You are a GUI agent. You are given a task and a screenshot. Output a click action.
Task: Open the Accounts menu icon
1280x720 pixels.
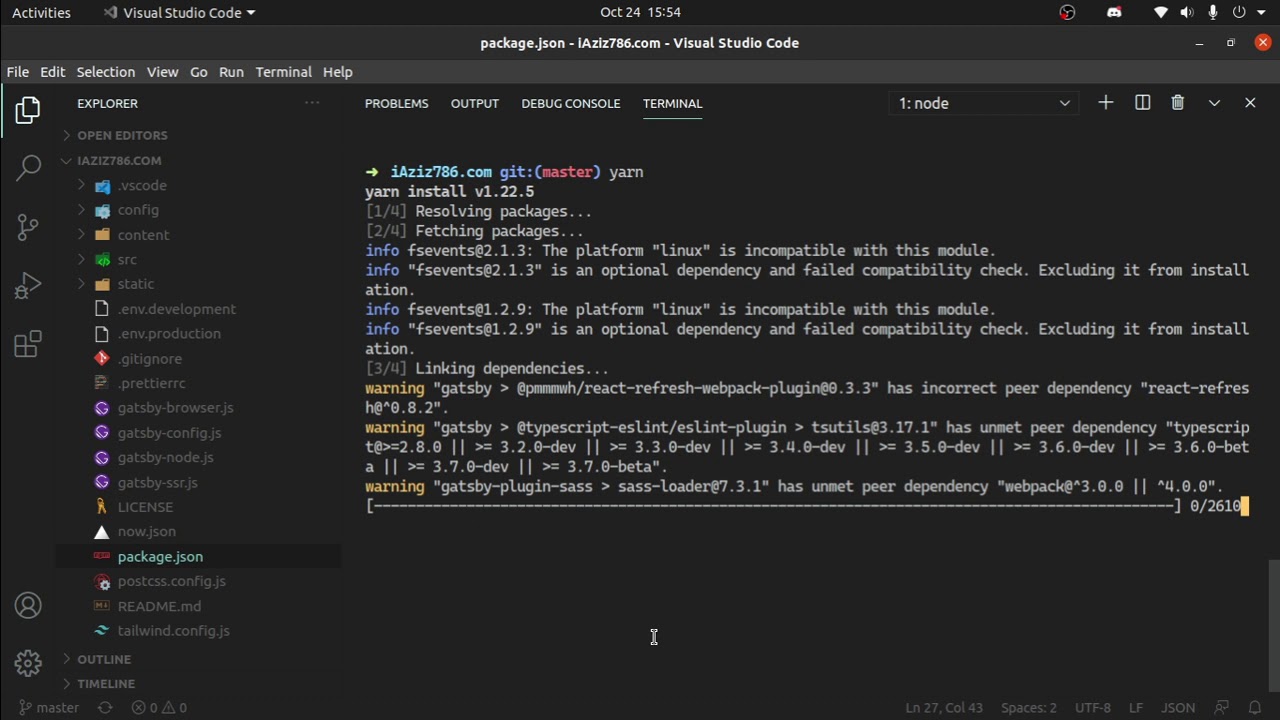(x=28, y=605)
